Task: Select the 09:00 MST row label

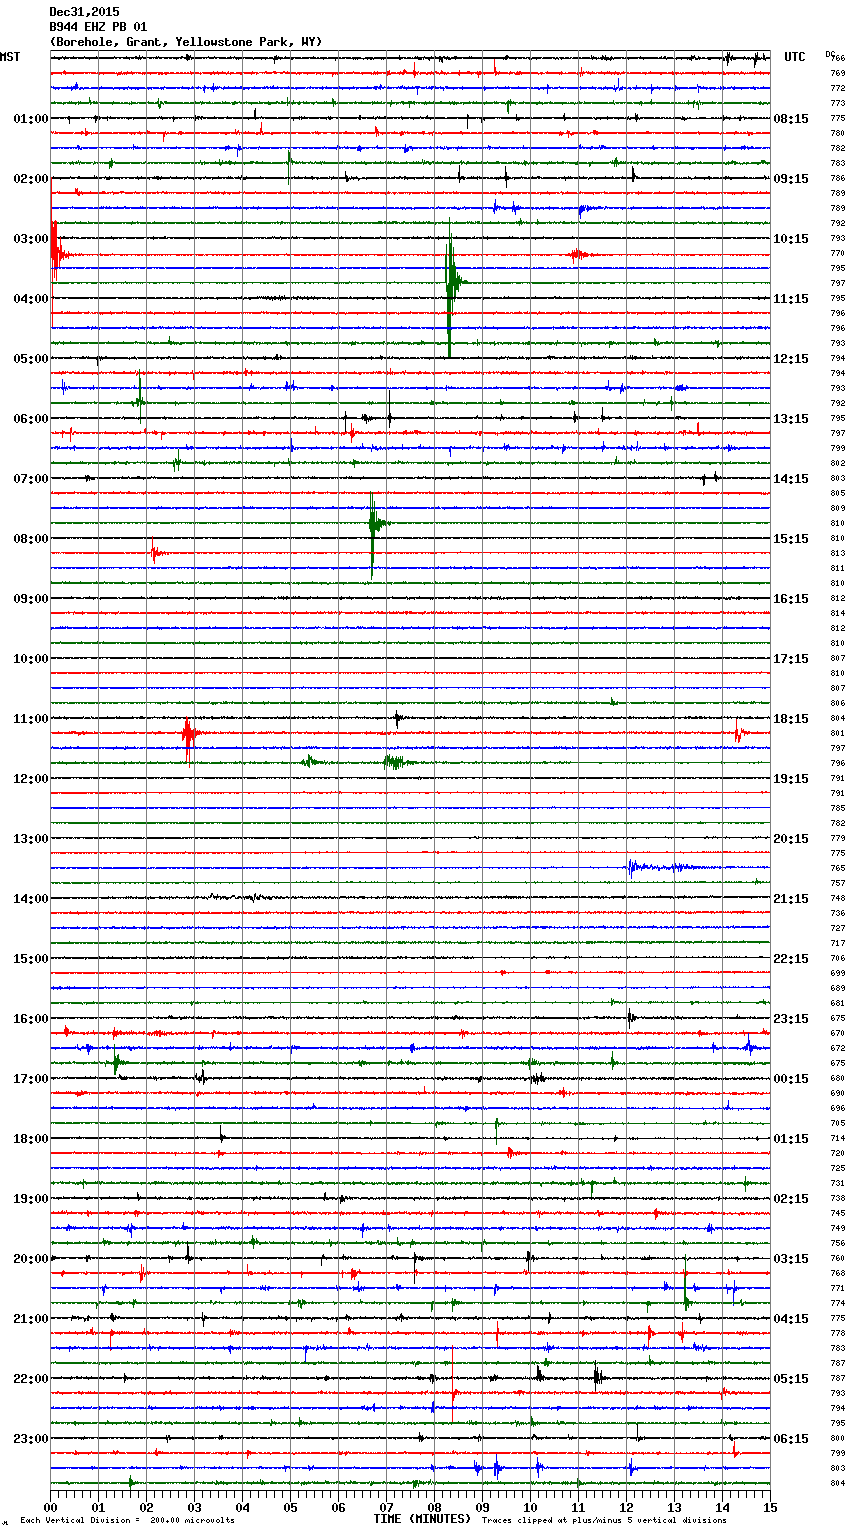Action: pyautogui.click(x=31, y=599)
